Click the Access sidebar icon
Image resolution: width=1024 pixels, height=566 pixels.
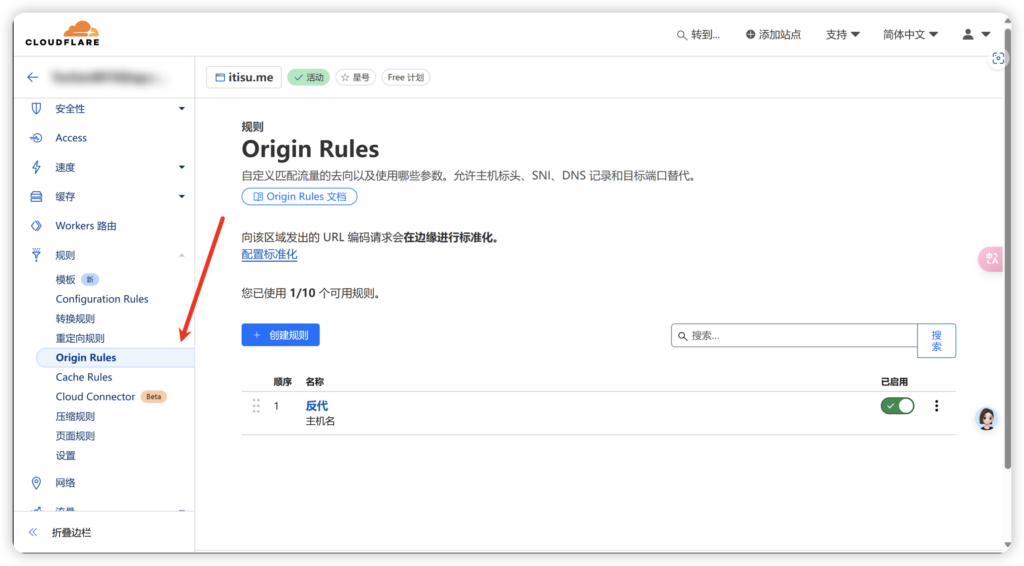point(36,138)
